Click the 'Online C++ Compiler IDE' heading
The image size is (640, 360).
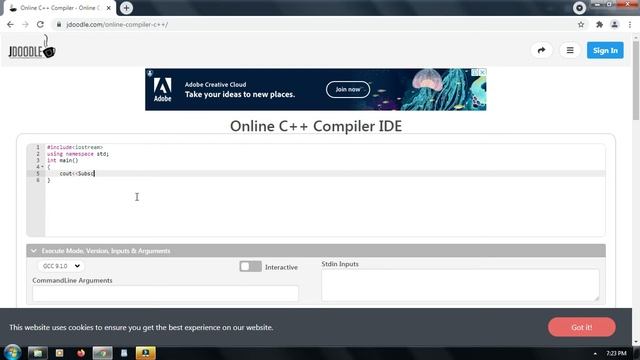[x=316, y=126]
